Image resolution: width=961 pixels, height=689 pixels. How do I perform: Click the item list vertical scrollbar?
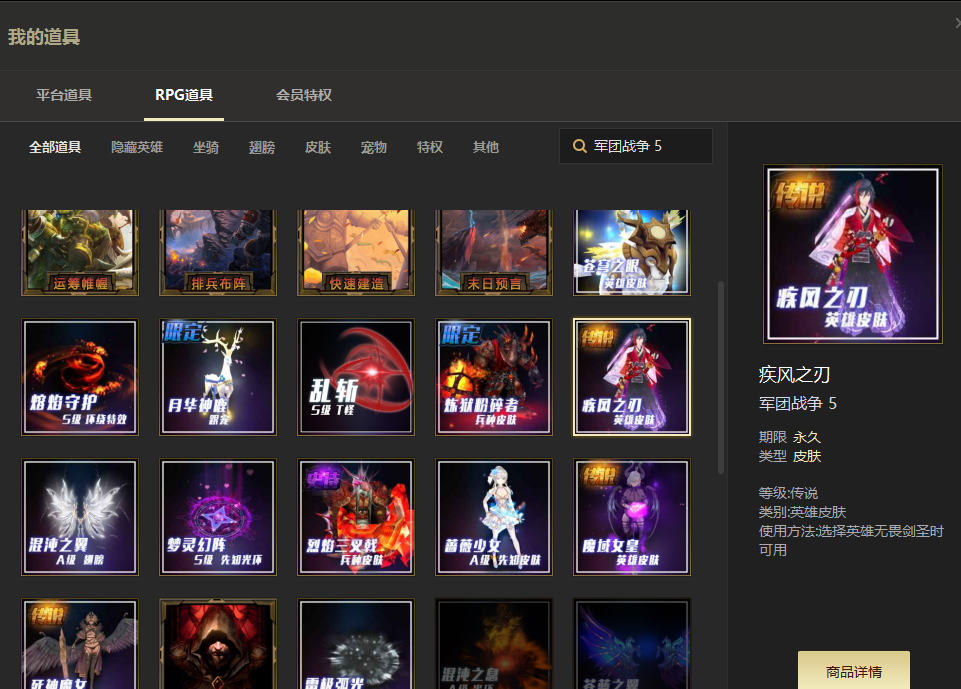[x=721, y=377]
